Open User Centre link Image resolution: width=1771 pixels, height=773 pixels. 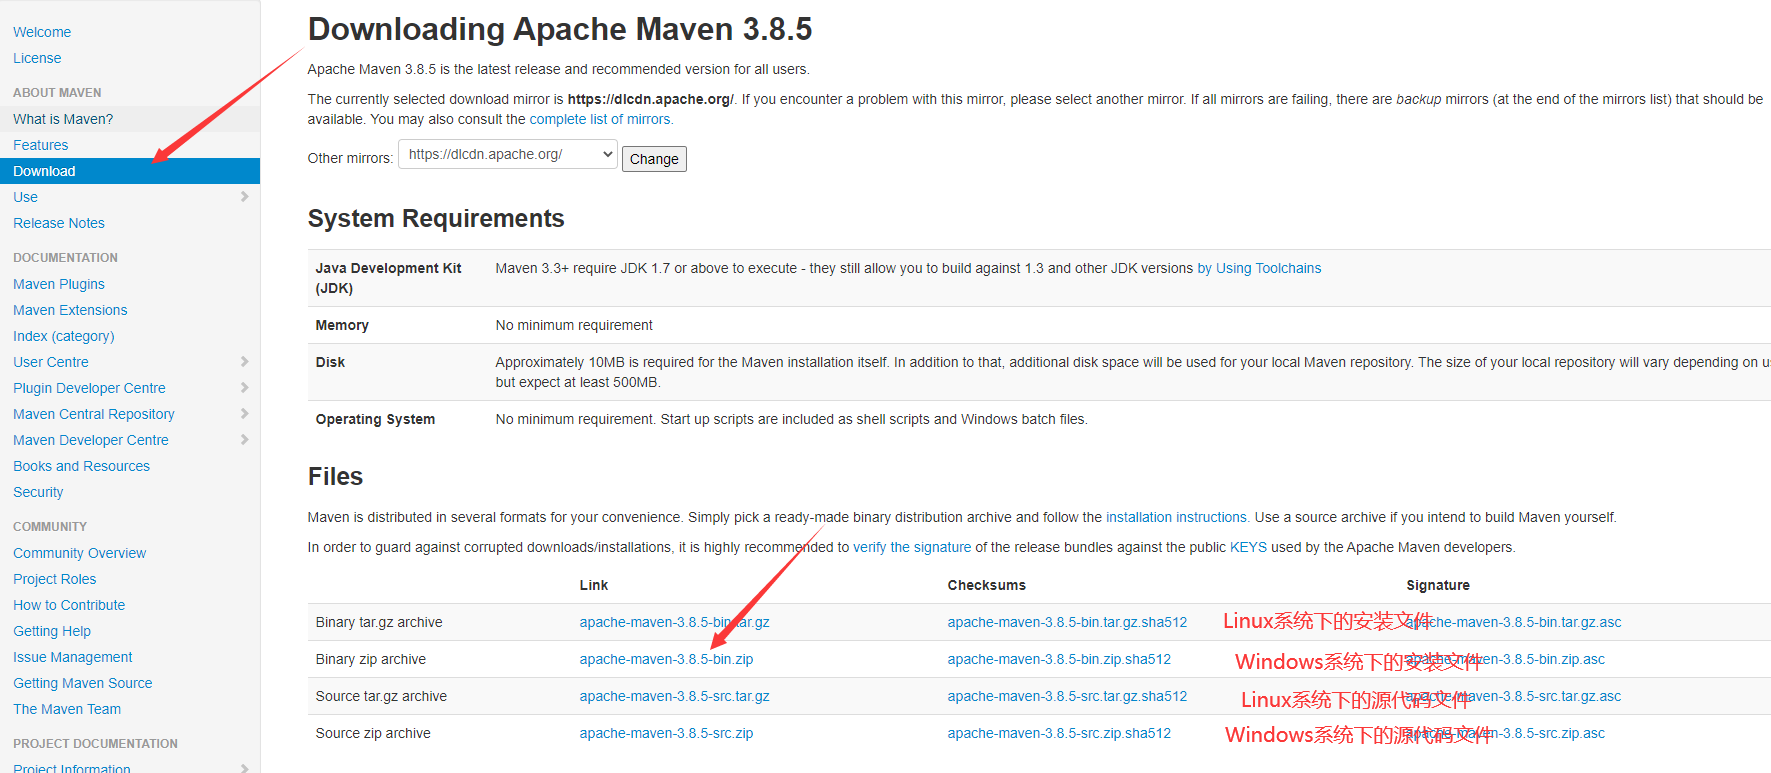[51, 362]
